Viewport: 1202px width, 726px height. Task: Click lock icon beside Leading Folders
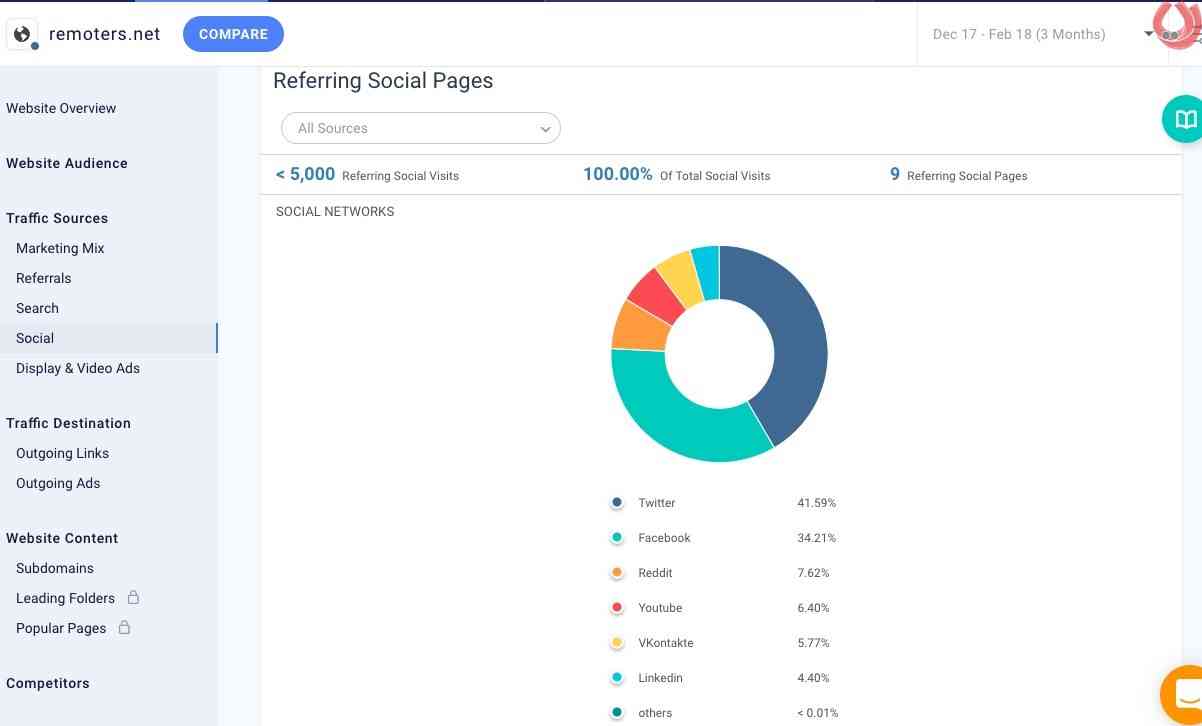(x=133, y=598)
